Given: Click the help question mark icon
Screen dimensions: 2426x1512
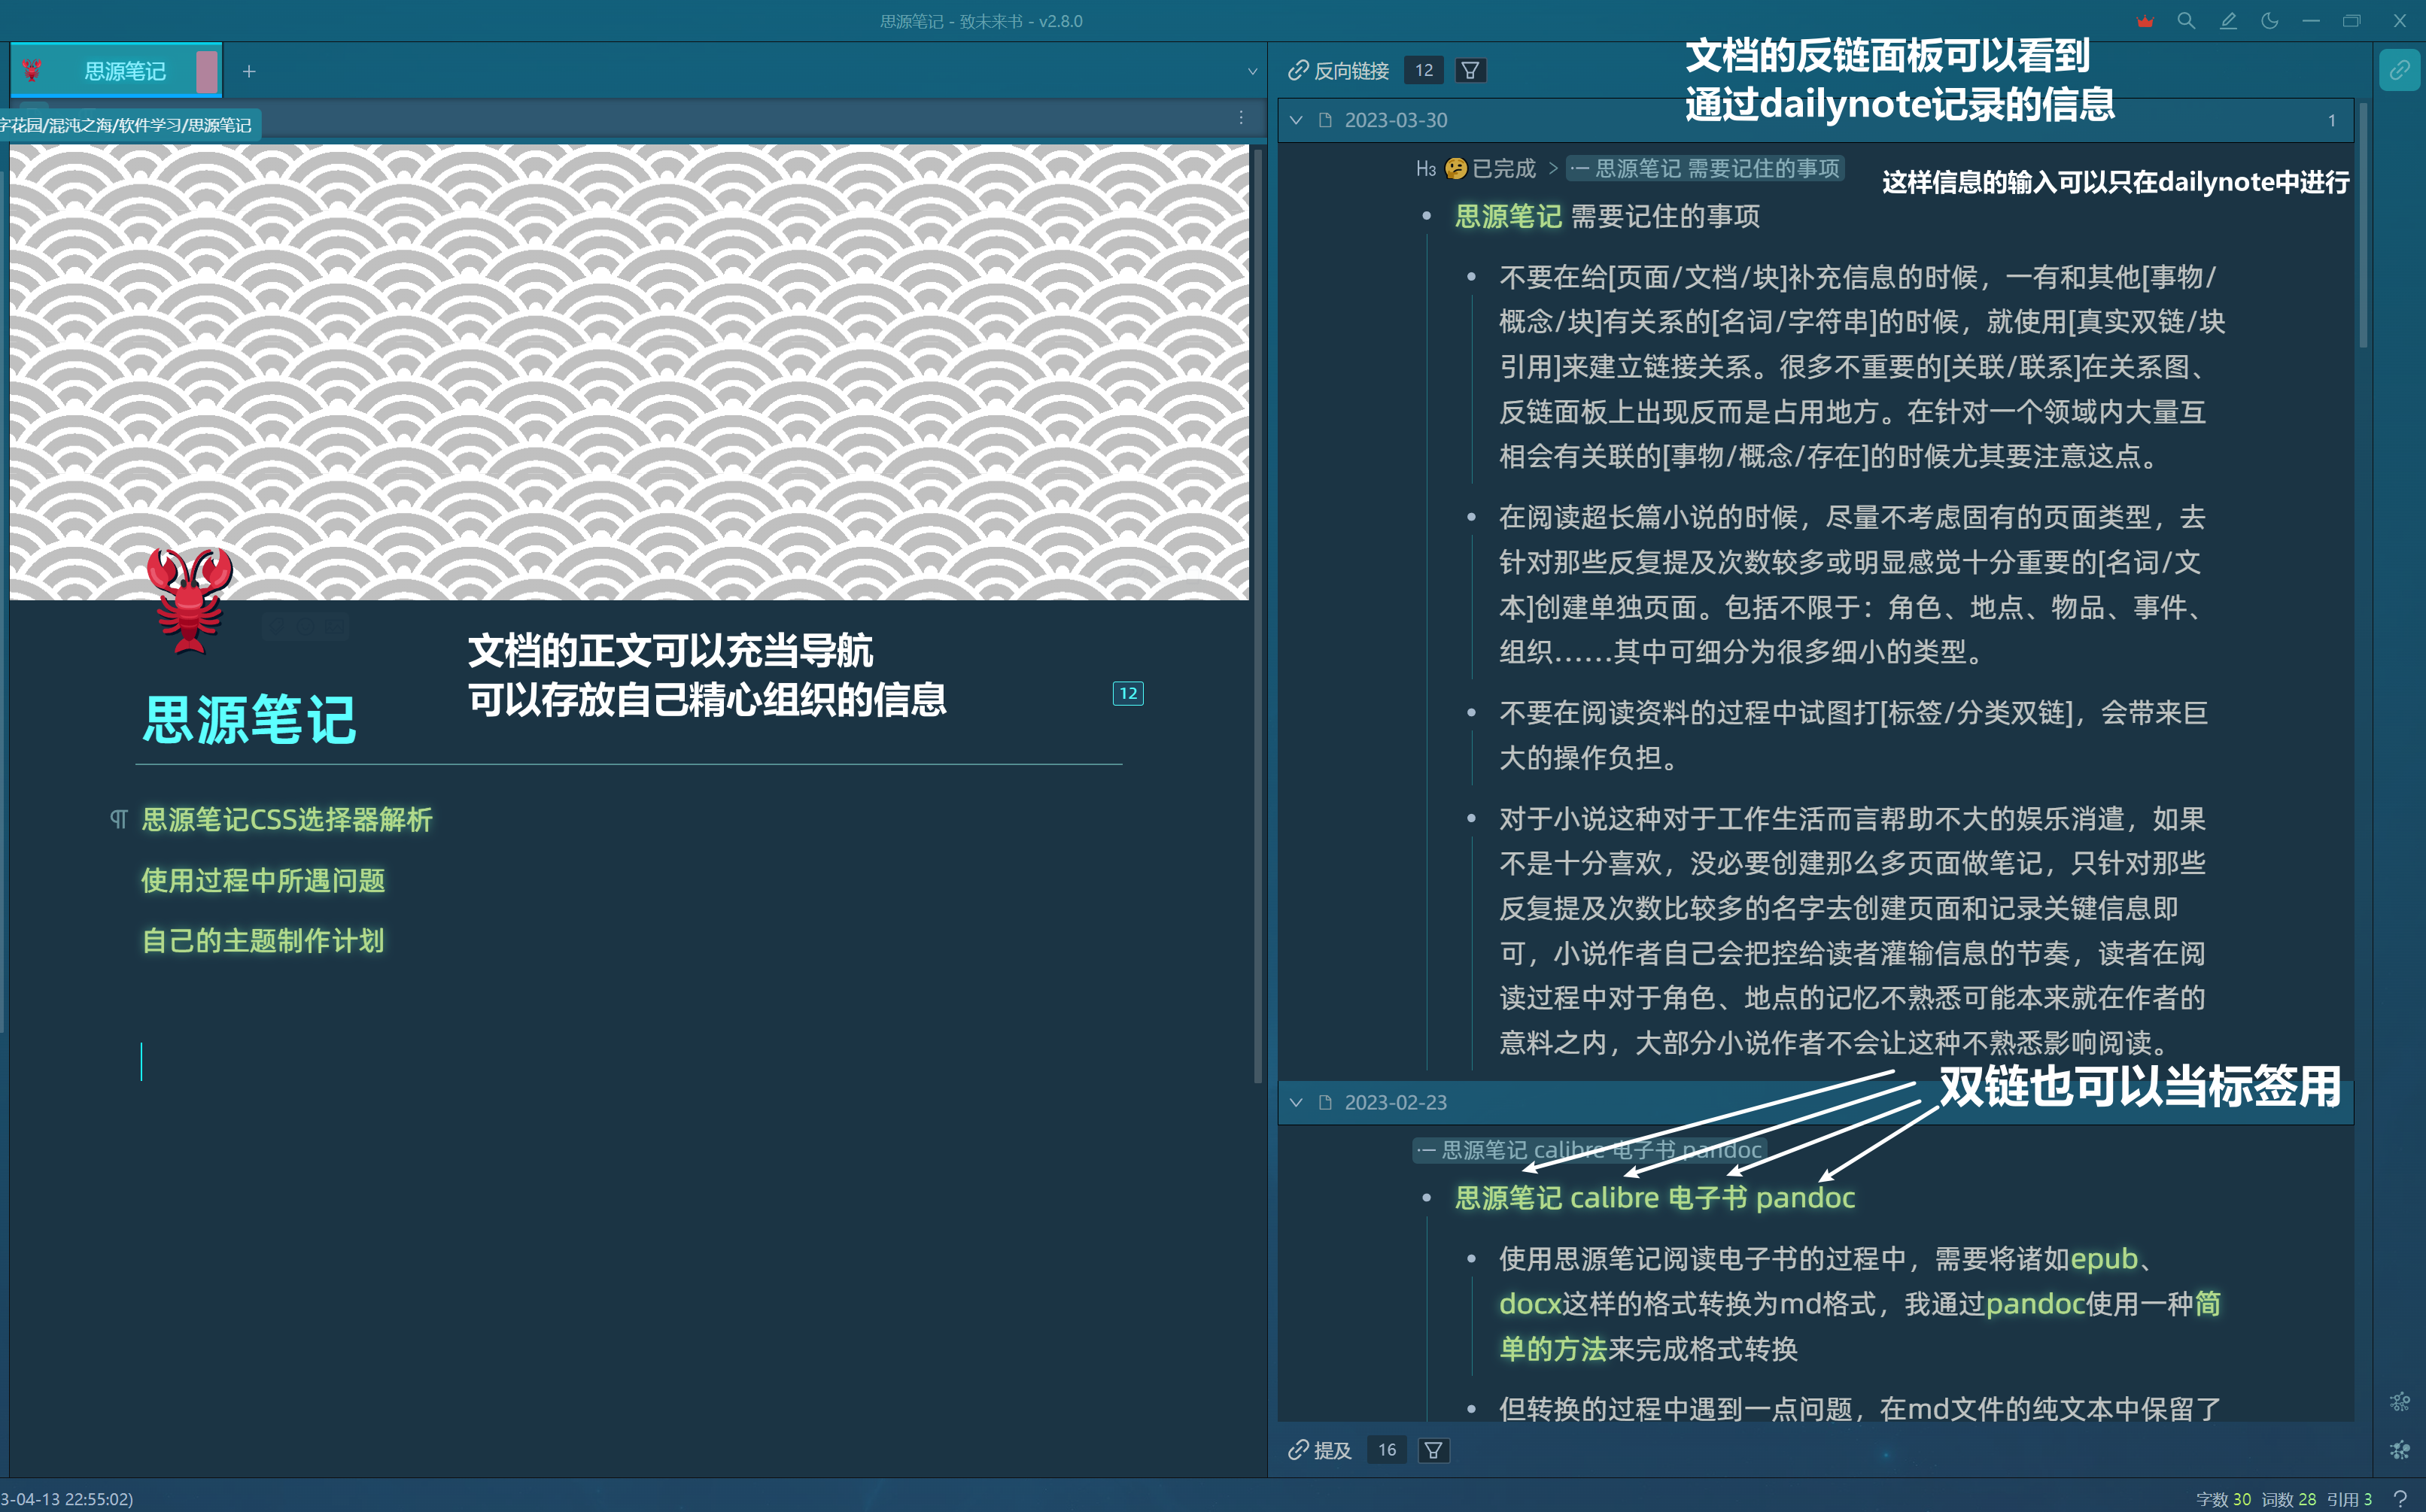Looking at the screenshot, I should (x=2399, y=1498).
